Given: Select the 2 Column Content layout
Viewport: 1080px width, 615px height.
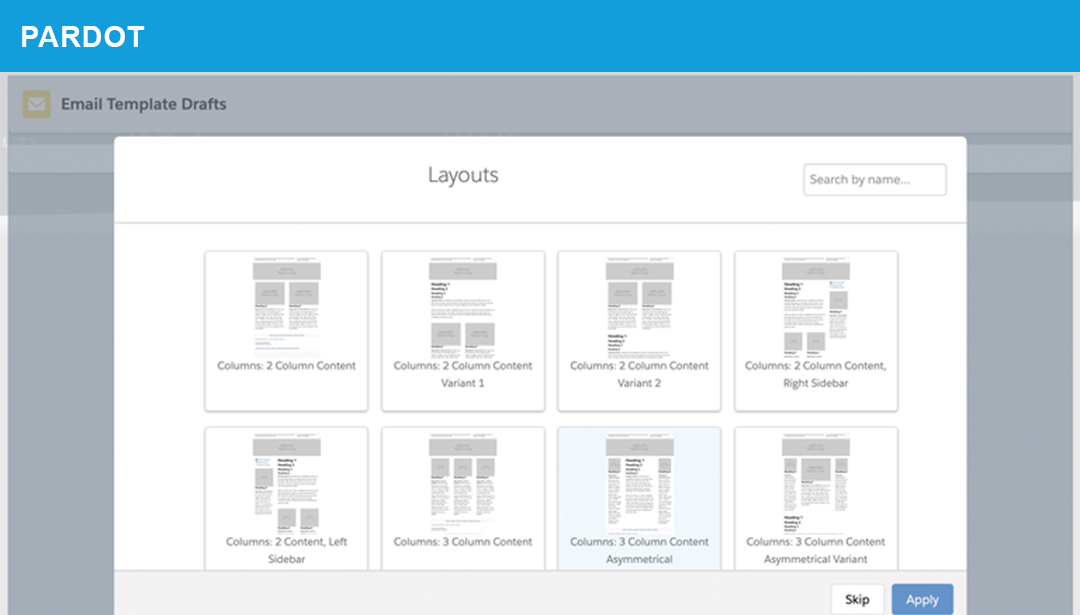Looking at the screenshot, I should click(x=286, y=306).
